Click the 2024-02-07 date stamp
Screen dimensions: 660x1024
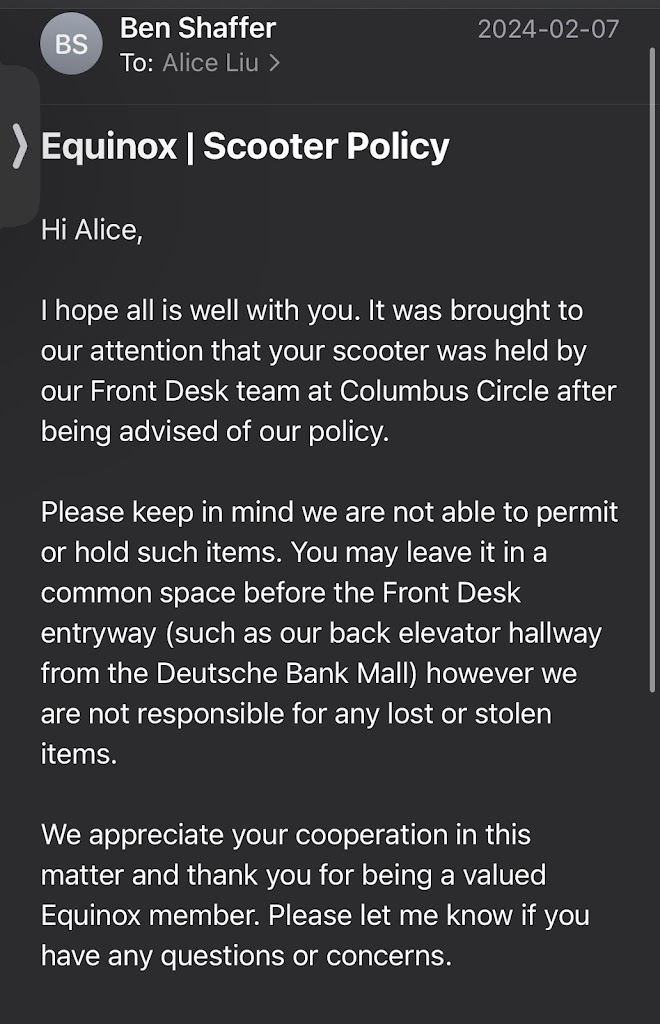click(548, 29)
